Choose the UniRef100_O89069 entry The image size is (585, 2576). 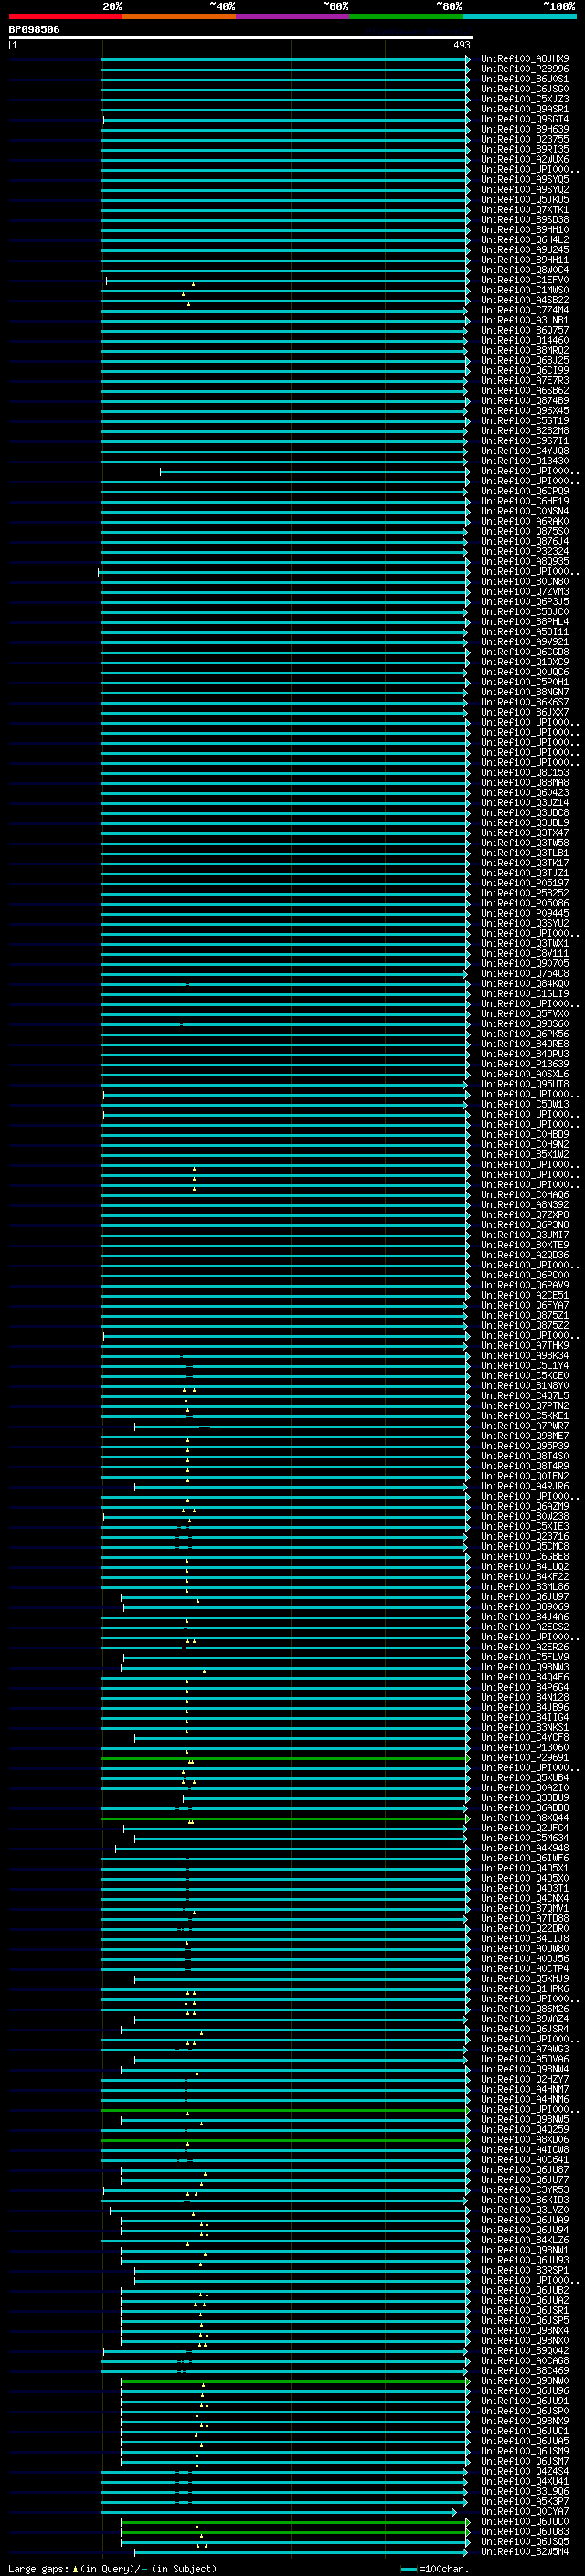click(525, 1606)
